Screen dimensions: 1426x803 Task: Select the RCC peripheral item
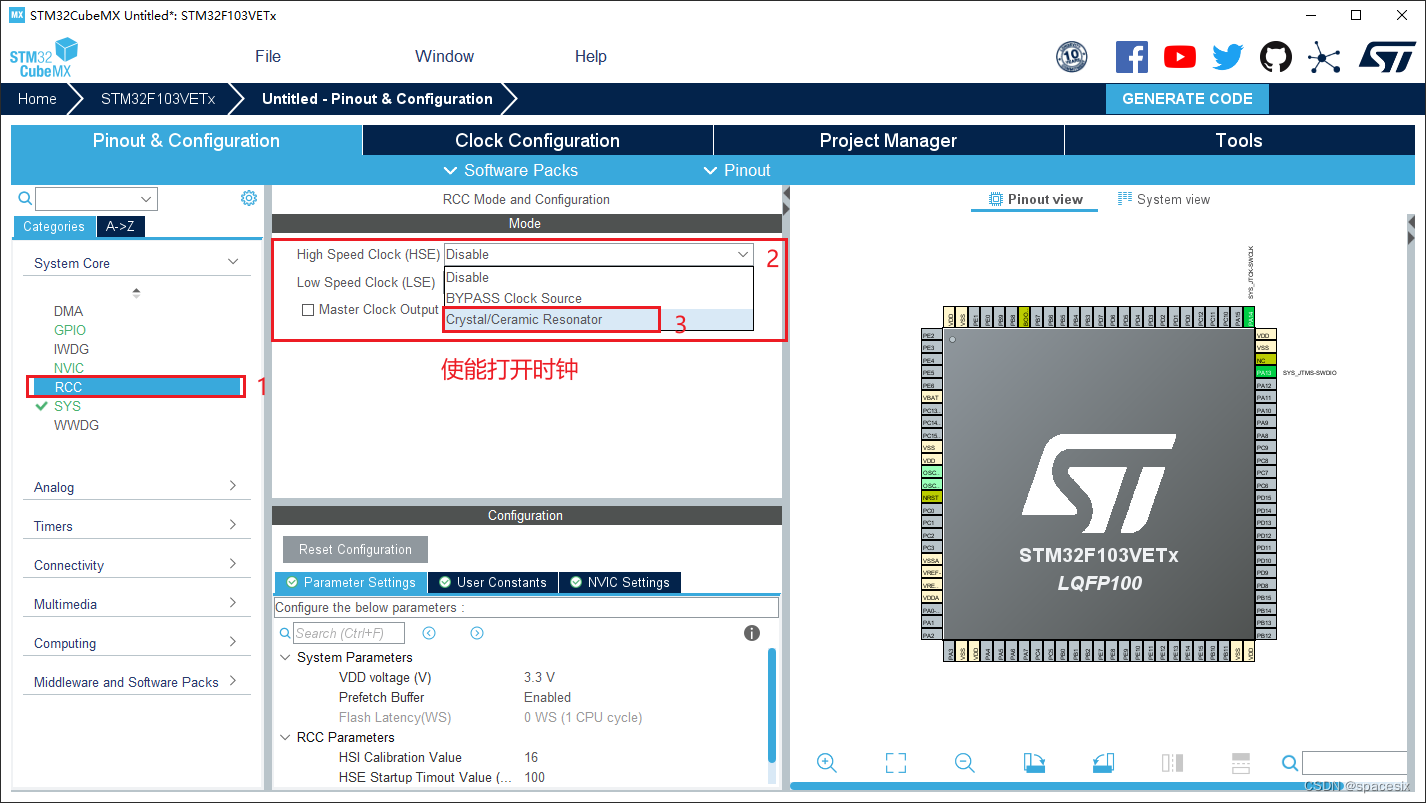point(136,387)
